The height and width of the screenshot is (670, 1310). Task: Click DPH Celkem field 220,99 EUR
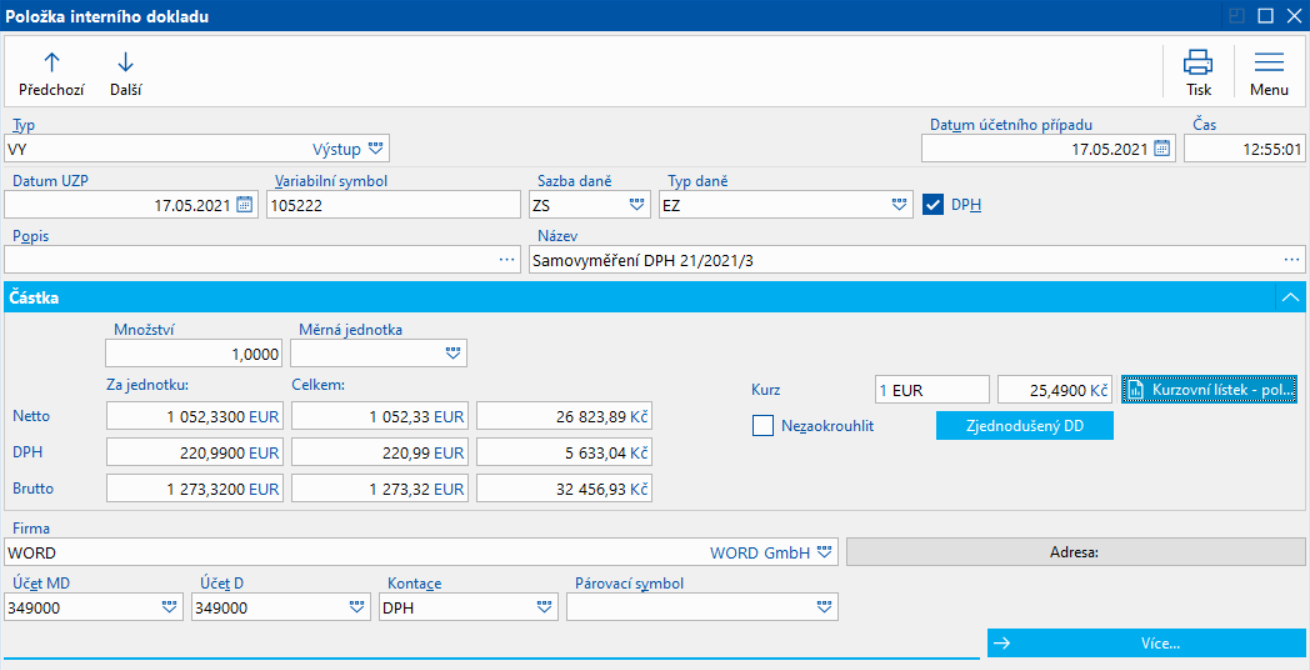pyautogui.click(x=379, y=453)
